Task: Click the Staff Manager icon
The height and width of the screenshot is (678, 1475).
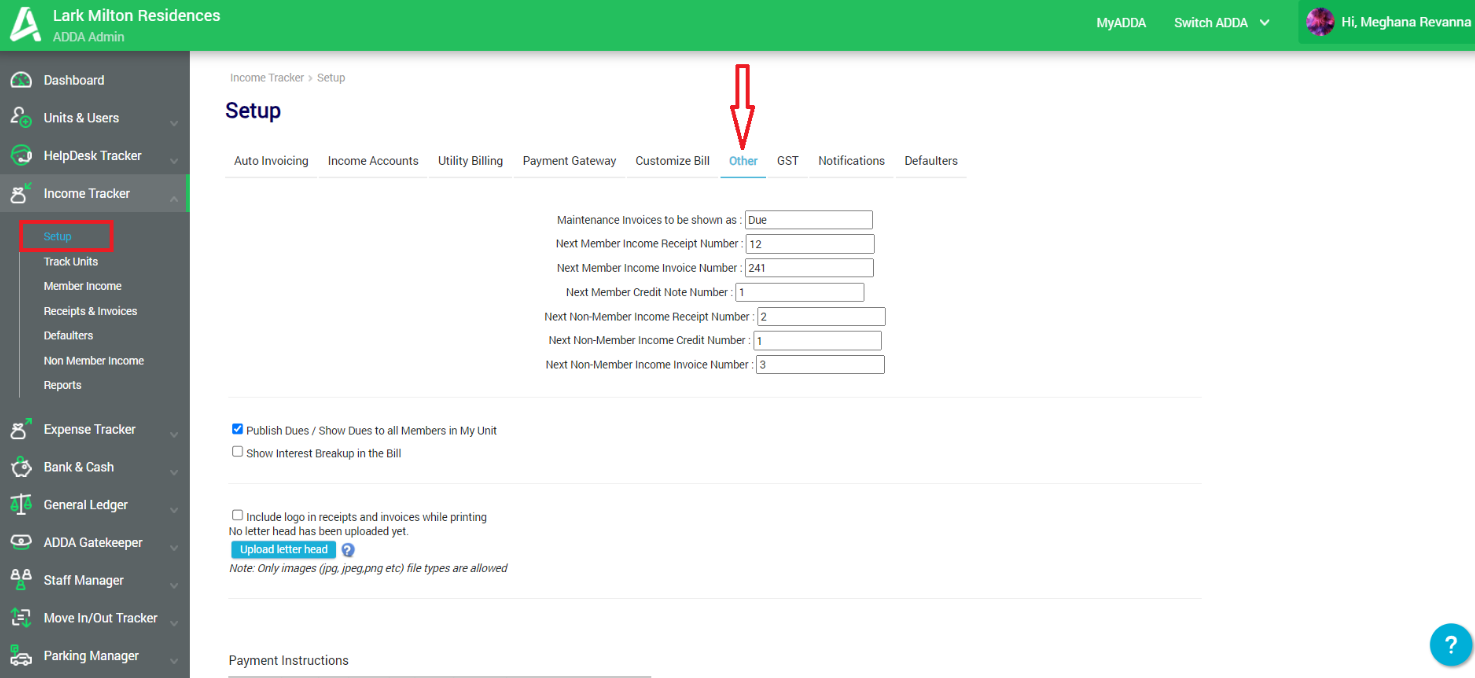Action: click(21, 580)
